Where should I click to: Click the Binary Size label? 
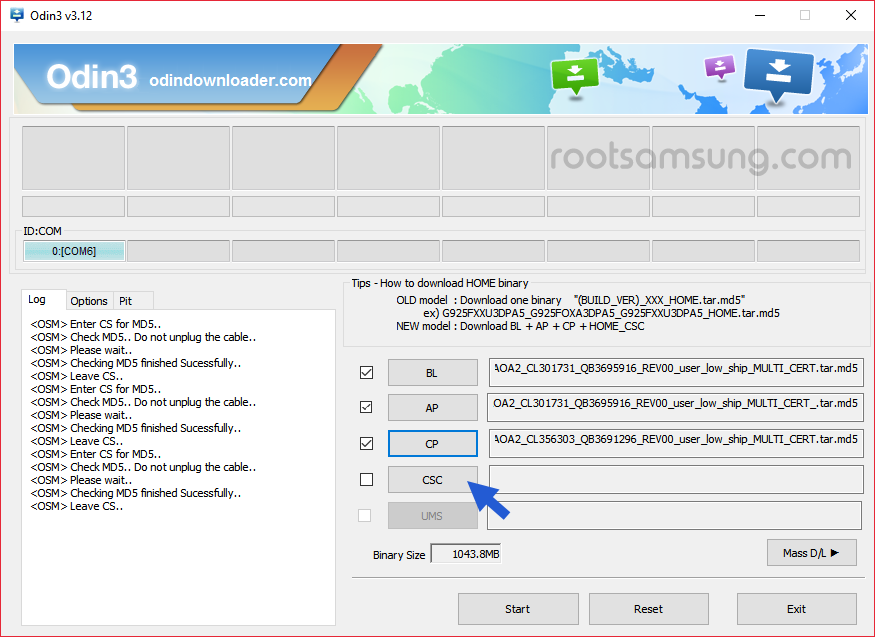point(399,555)
